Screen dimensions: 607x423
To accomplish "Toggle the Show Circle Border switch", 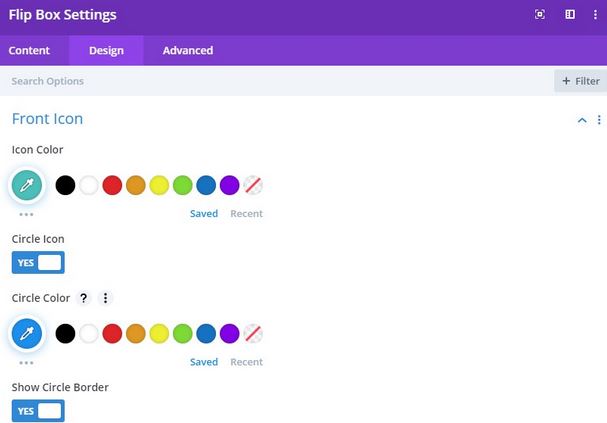I will [x=38, y=411].
